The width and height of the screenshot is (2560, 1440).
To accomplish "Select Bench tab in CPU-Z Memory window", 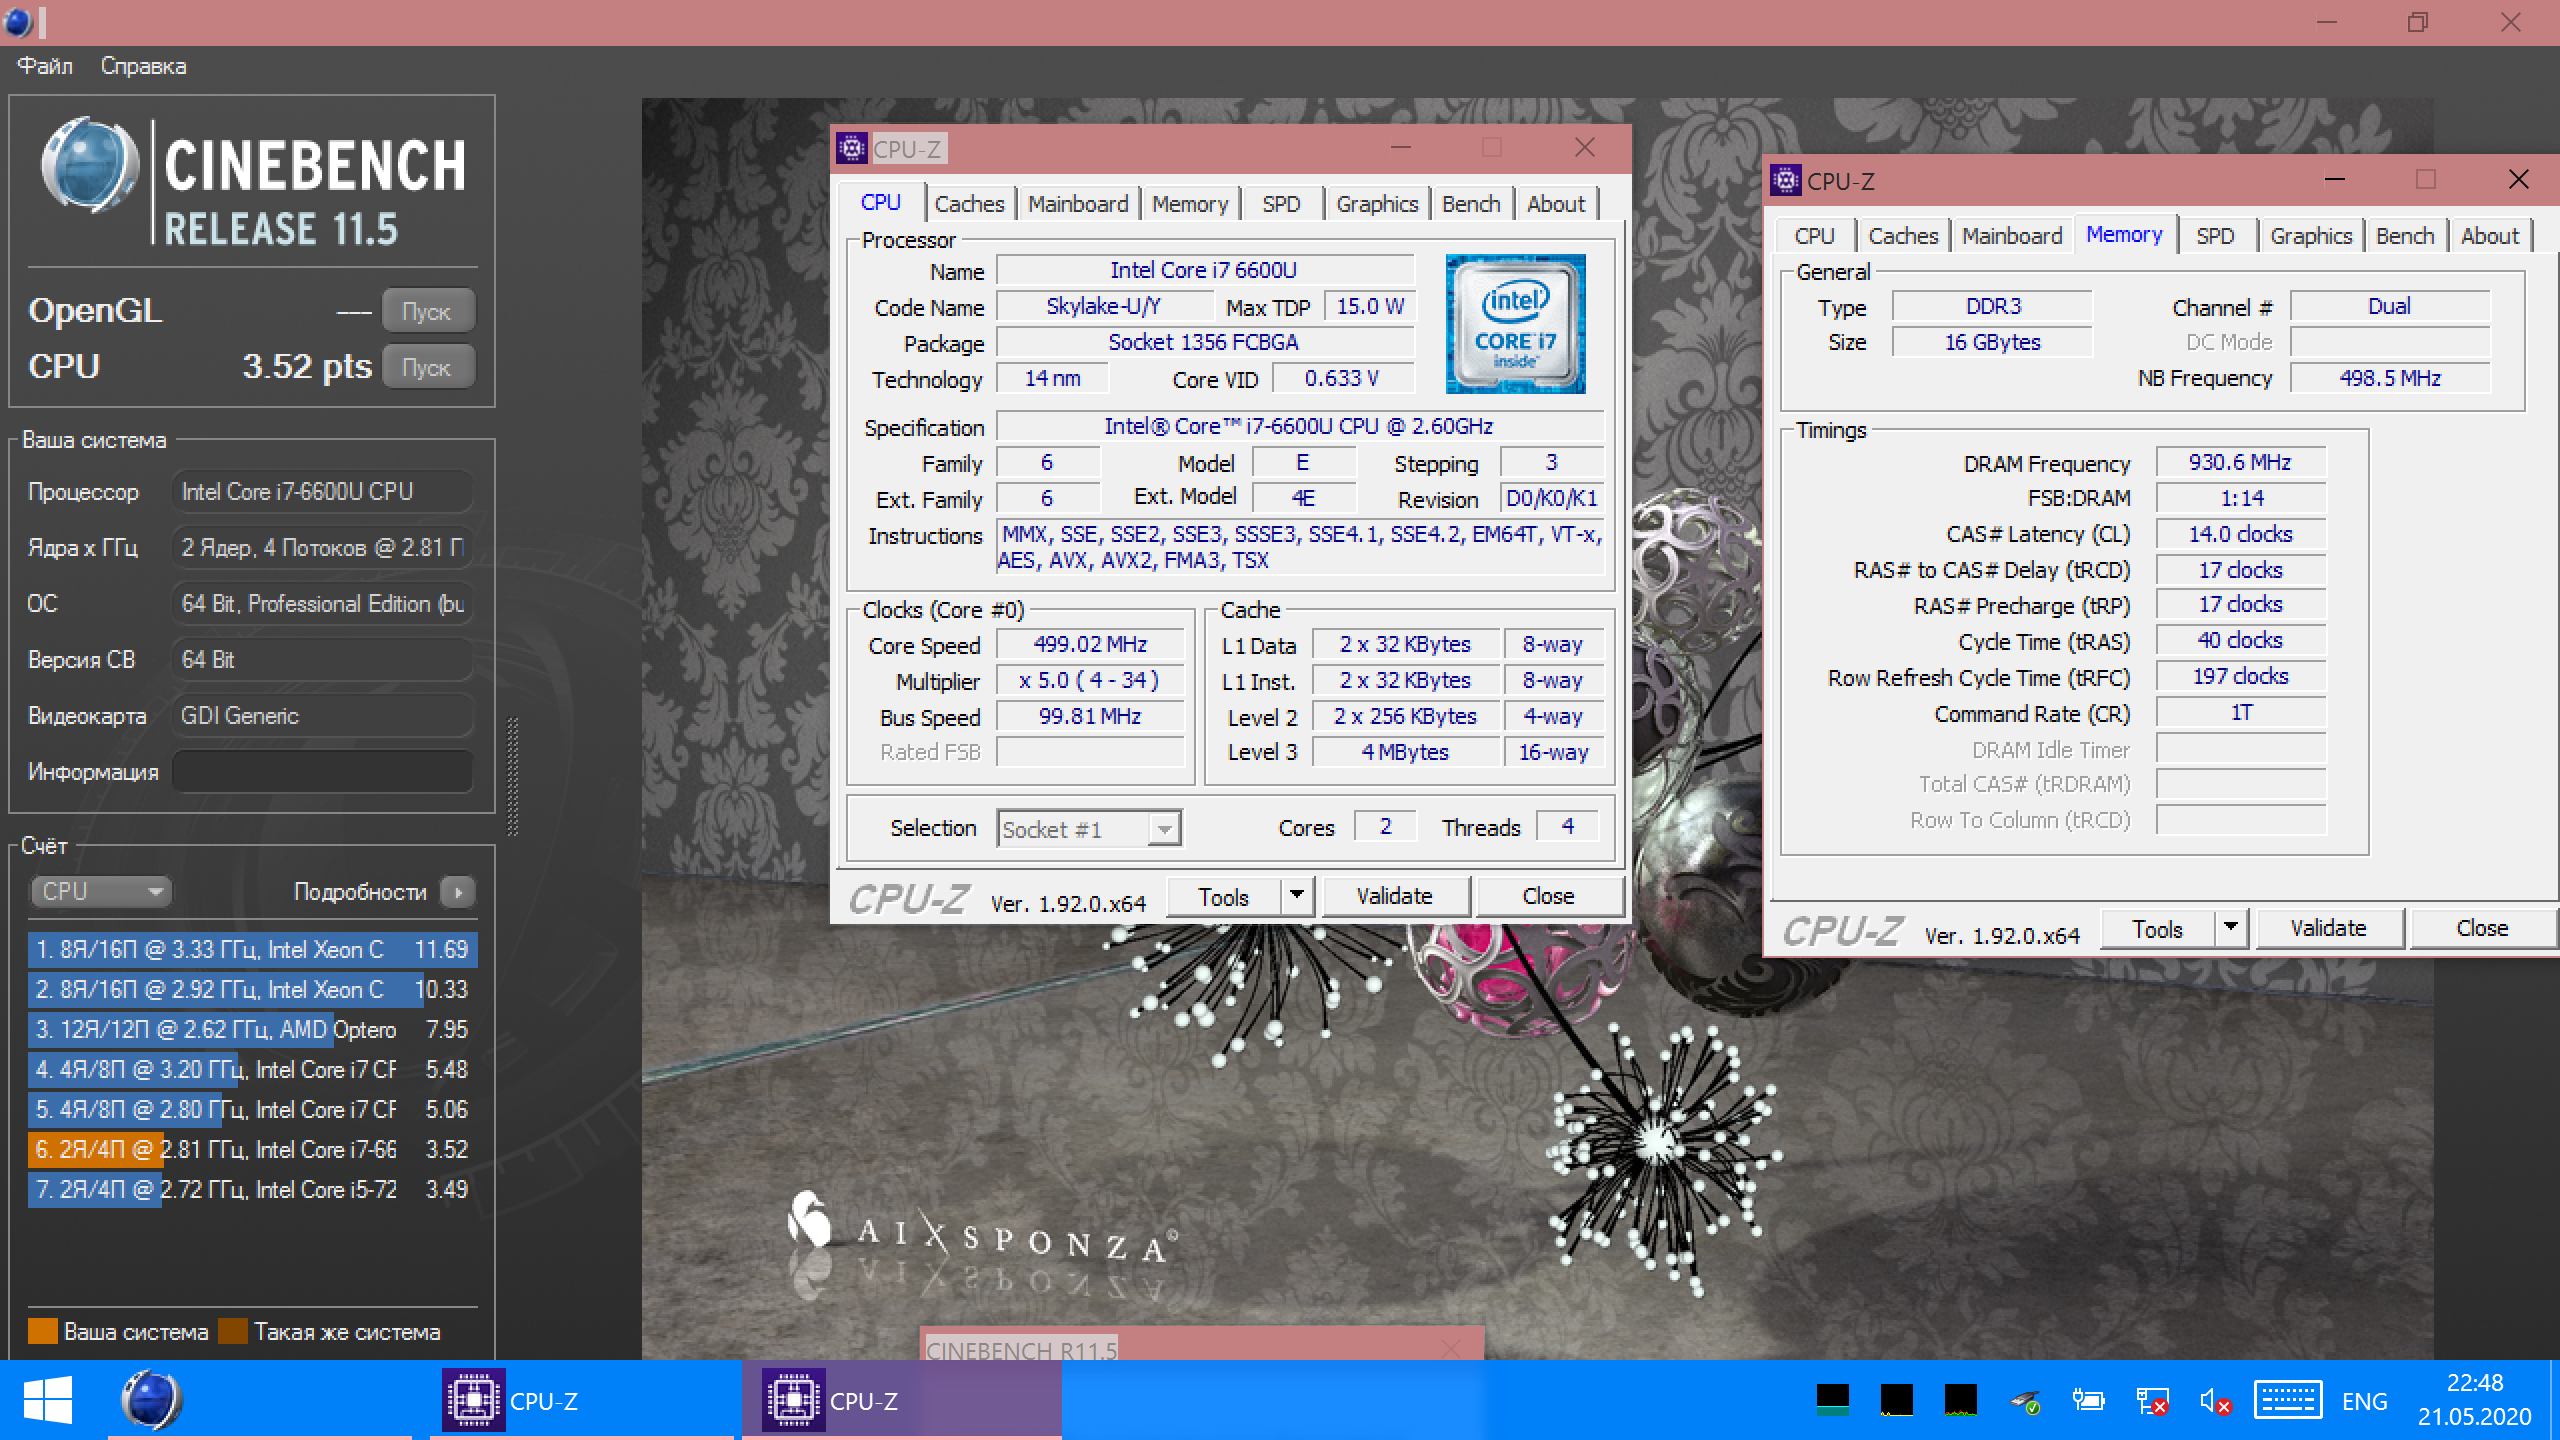I will tap(2405, 236).
